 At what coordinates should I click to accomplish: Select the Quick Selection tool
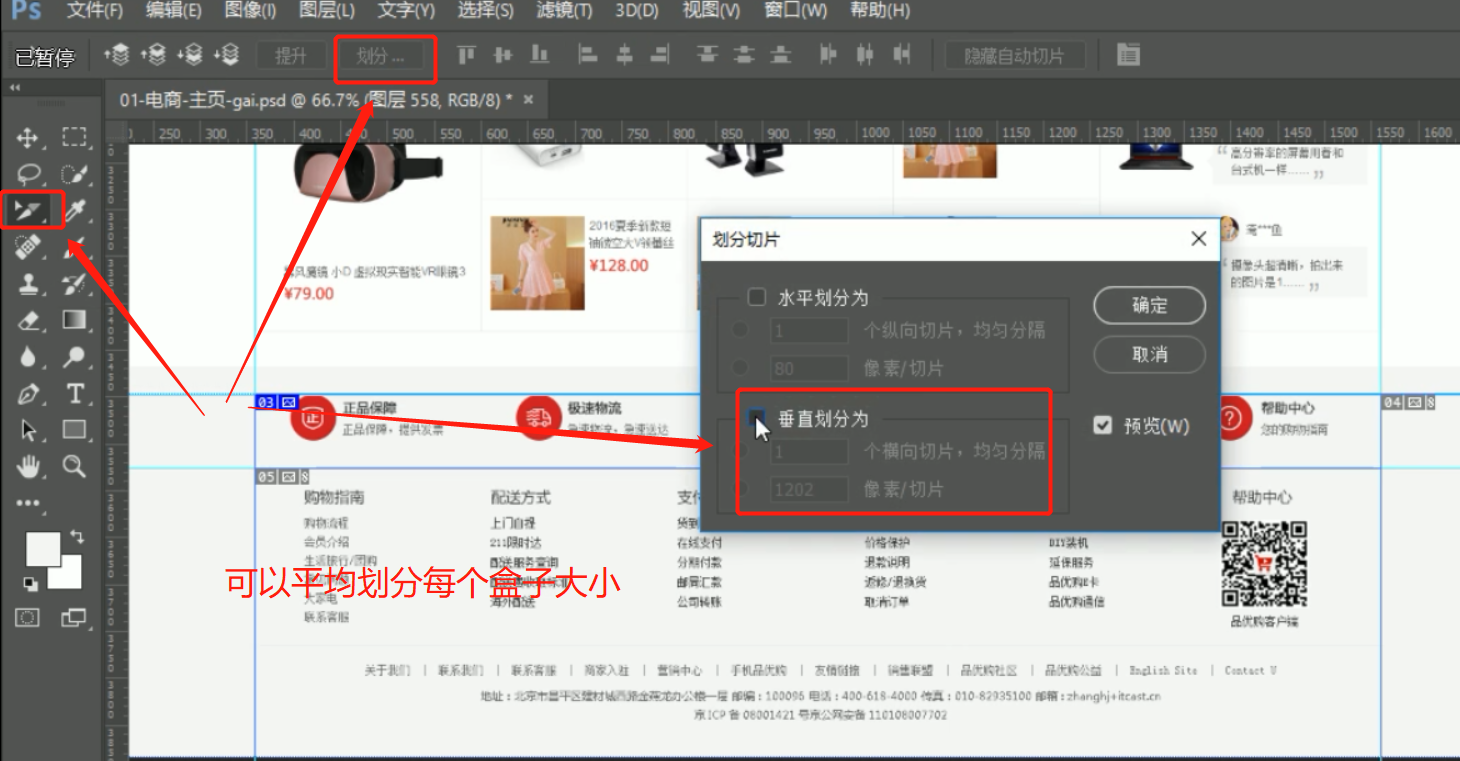(x=74, y=173)
